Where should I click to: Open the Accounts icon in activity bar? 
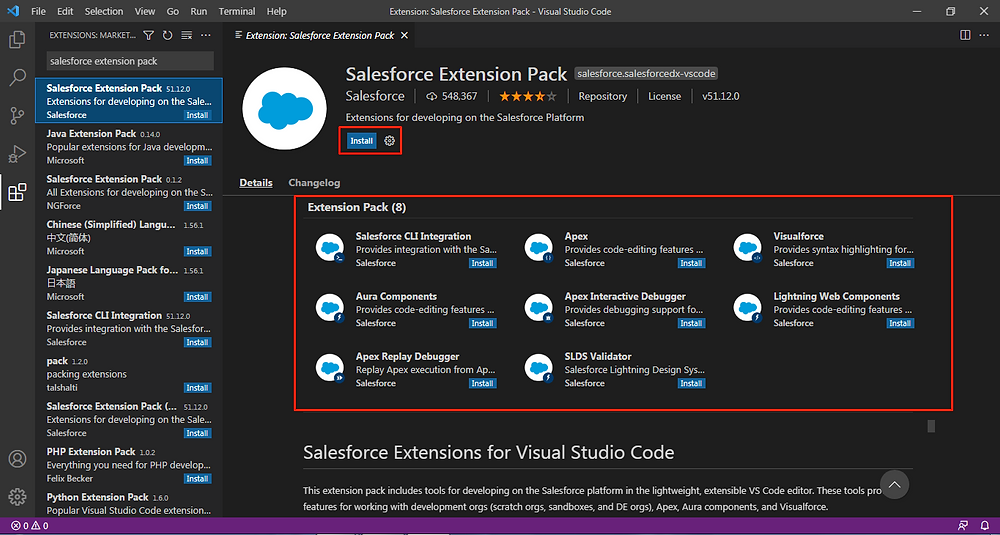point(17,458)
